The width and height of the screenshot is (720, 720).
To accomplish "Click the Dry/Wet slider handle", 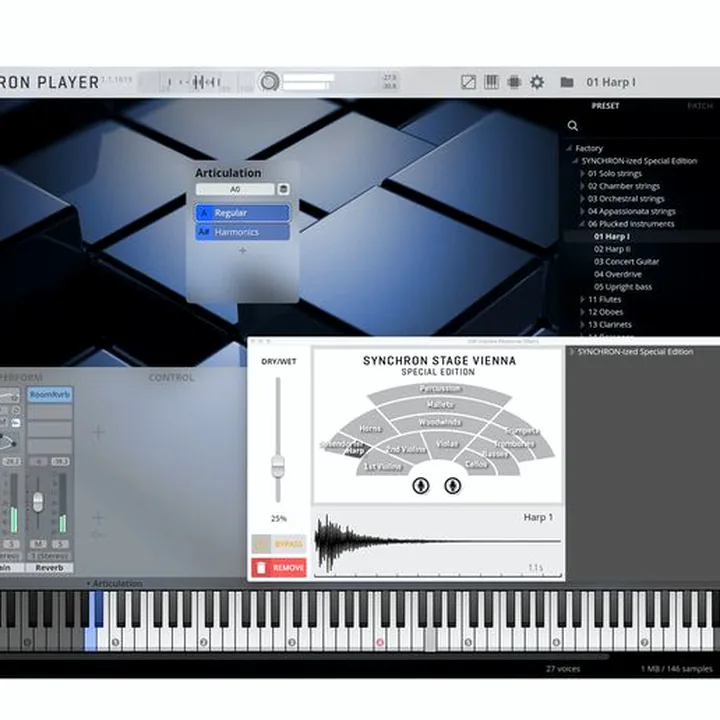I will pyautogui.click(x=278, y=466).
